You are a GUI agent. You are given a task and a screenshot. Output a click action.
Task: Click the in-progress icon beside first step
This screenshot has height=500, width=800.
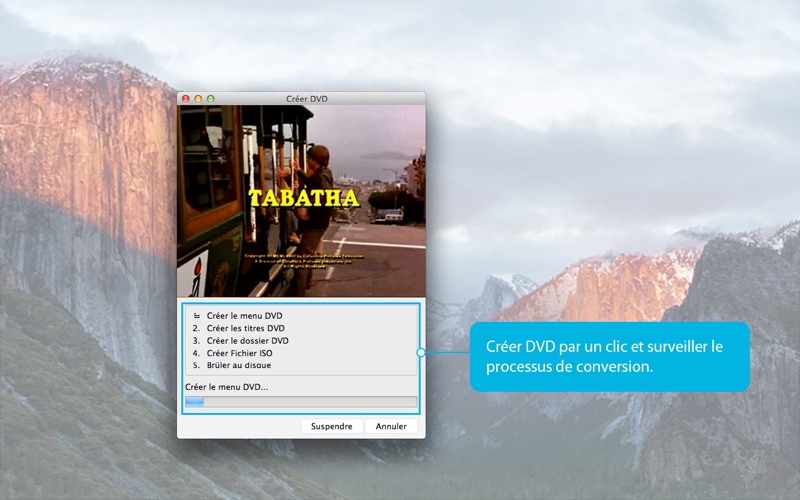[196, 316]
